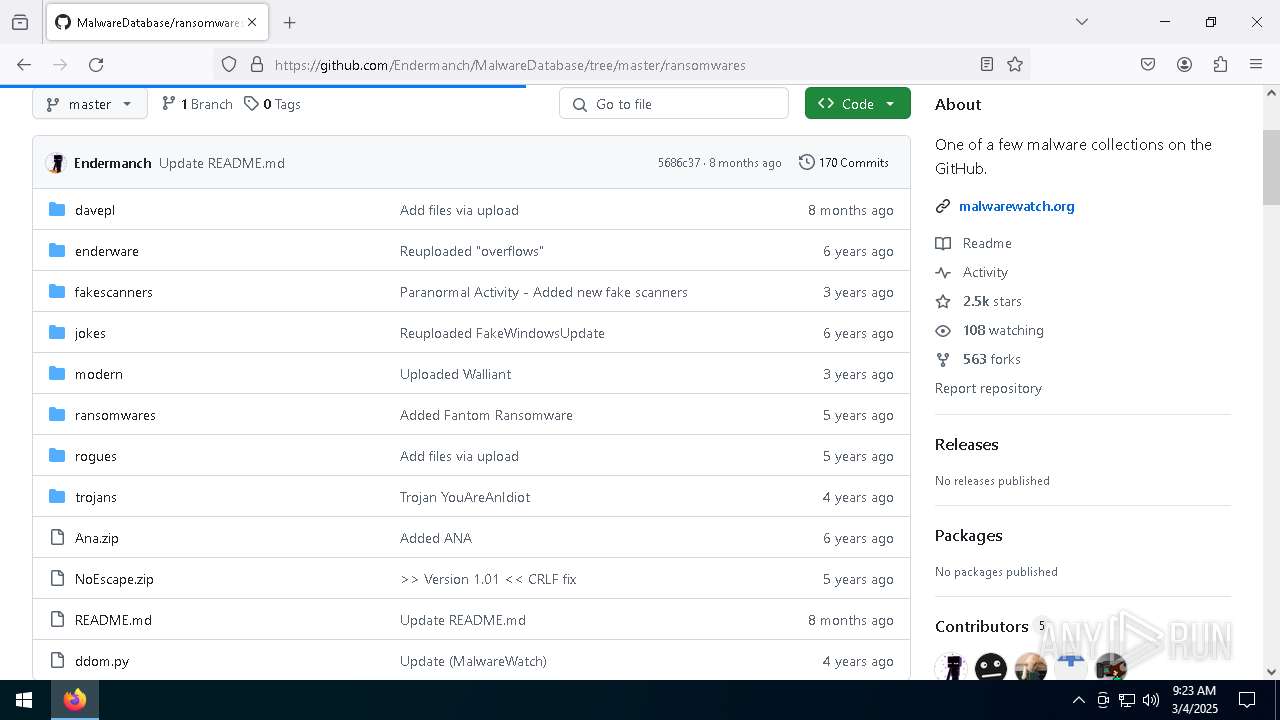Open the modern folder
Viewport: 1280px width, 720px height.
(99, 374)
